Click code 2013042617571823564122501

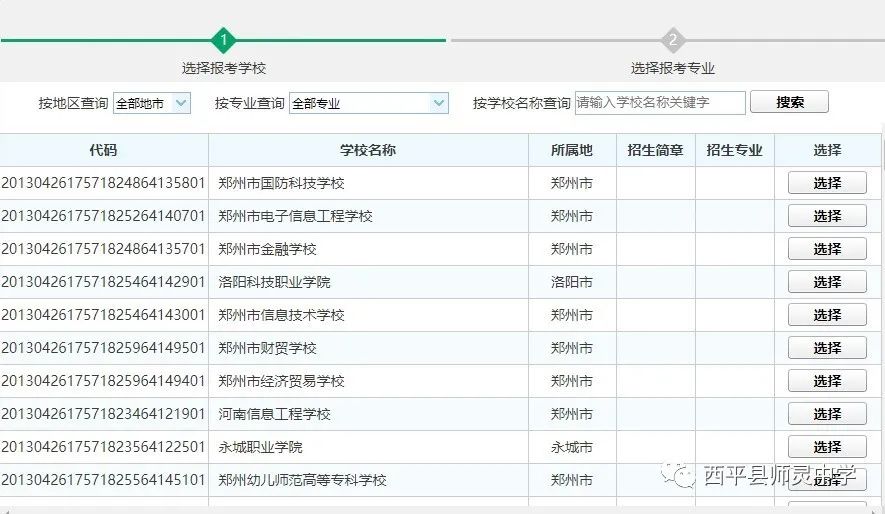tap(103, 447)
